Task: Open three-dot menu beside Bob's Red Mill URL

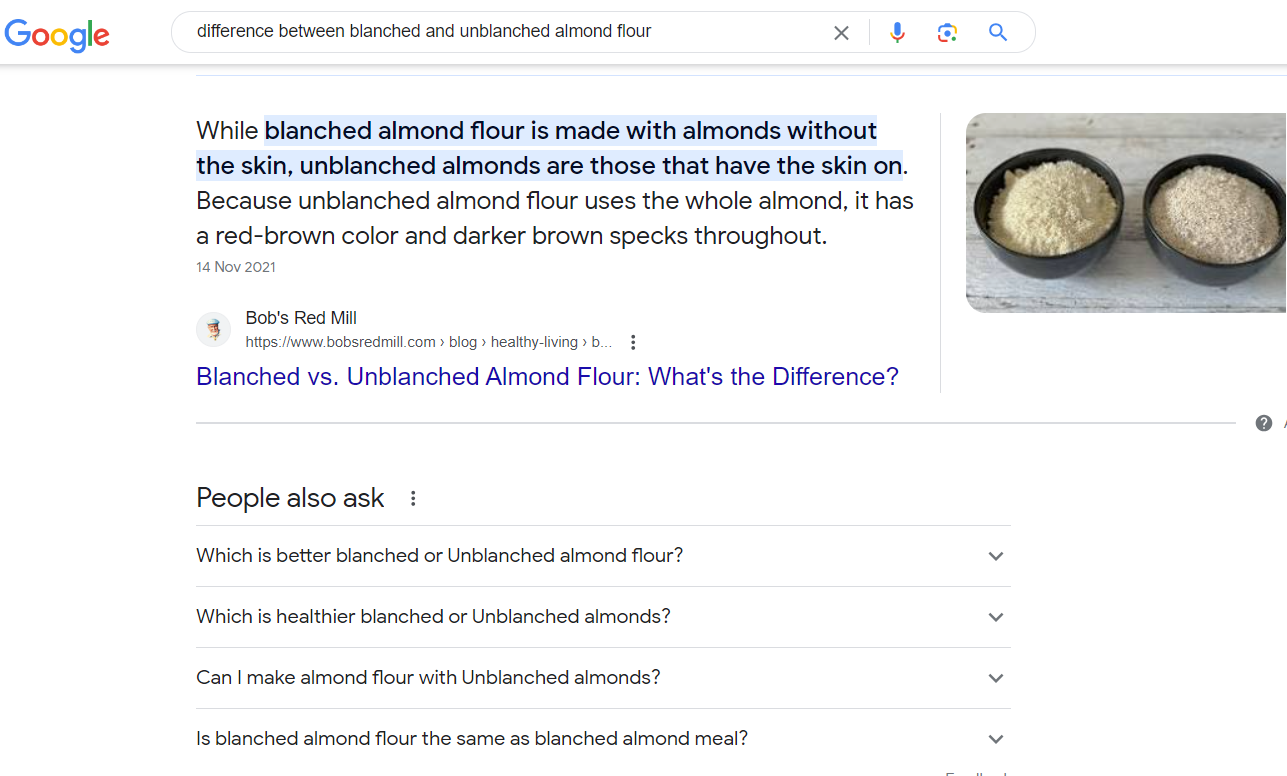Action: pos(633,342)
